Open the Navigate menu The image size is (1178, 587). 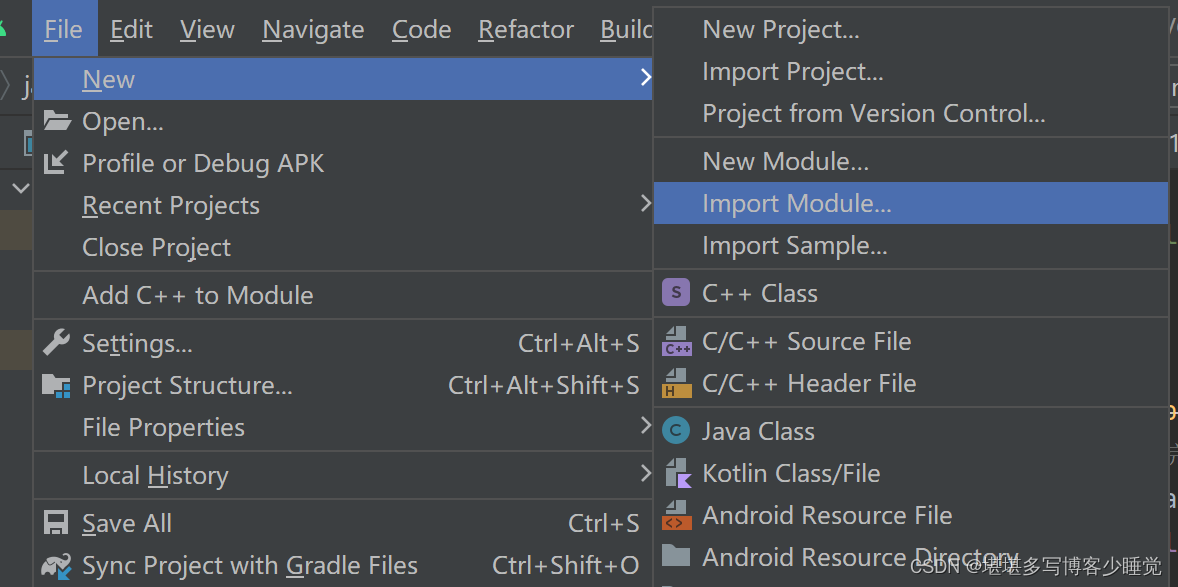point(313,30)
